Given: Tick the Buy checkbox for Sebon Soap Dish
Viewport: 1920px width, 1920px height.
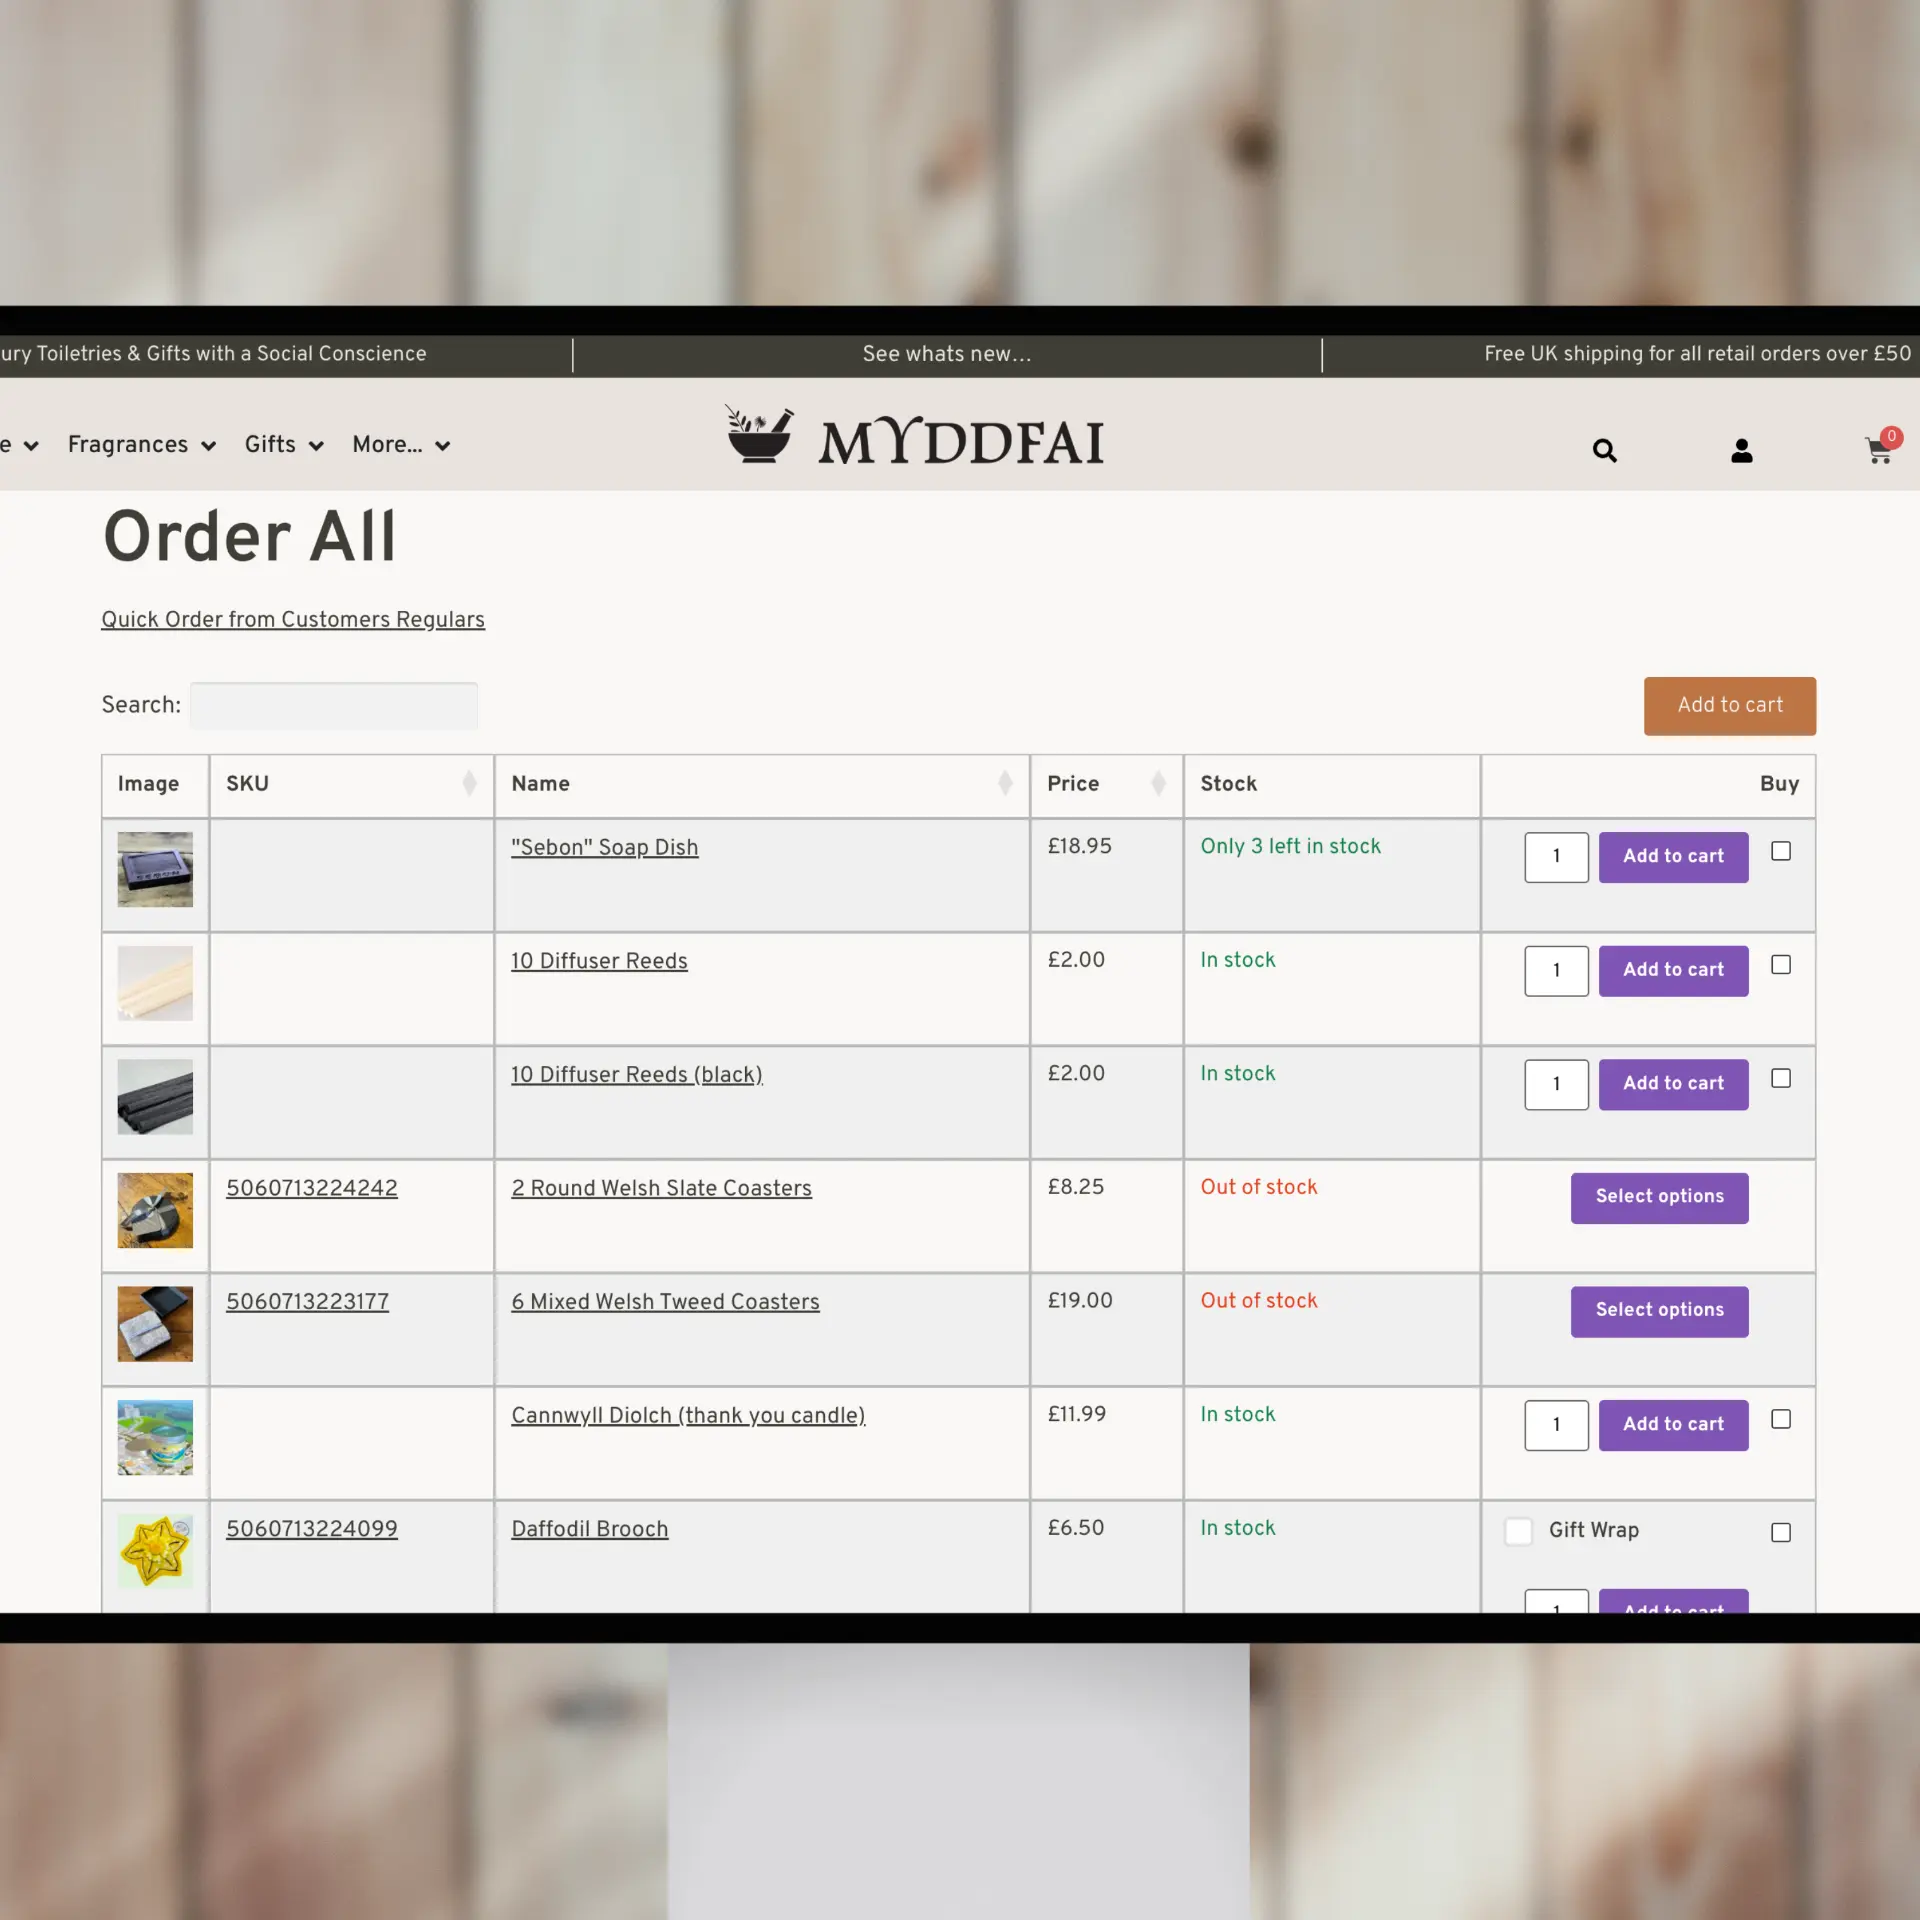Looking at the screenshot, I should click(1781, 851).
